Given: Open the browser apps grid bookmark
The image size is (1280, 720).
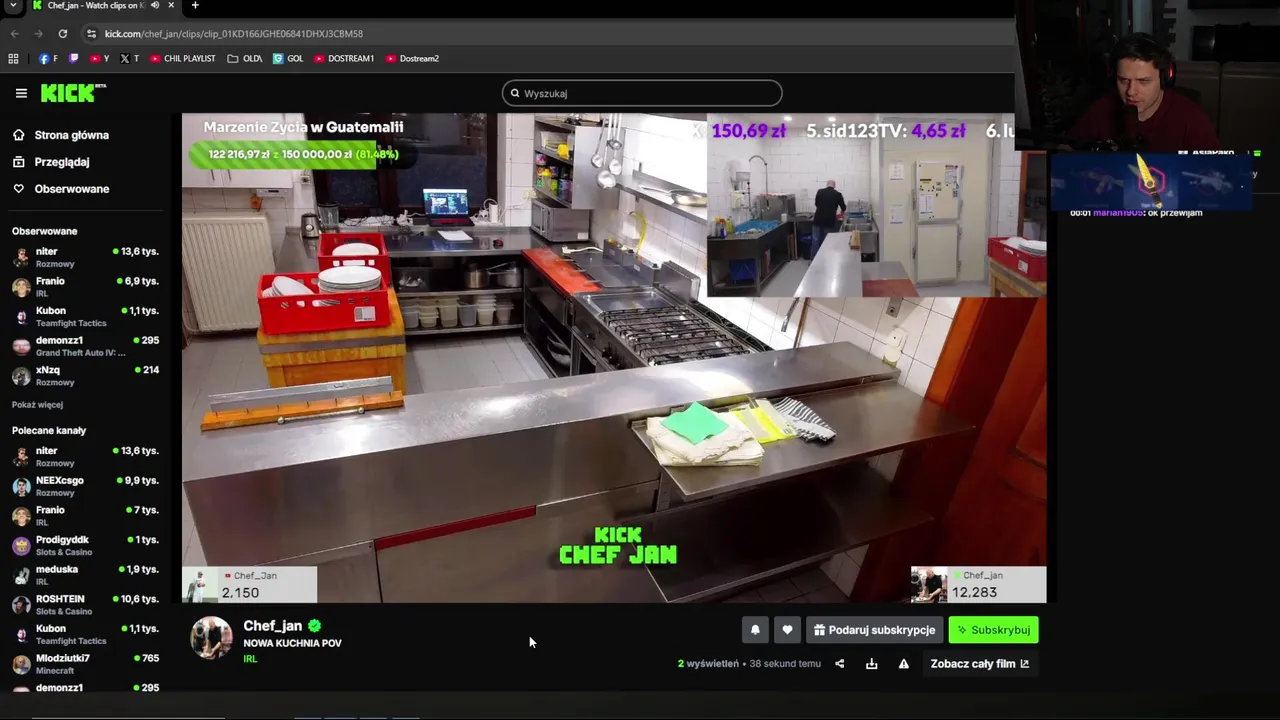Looking at the screenshot, I should click(13, 59).
